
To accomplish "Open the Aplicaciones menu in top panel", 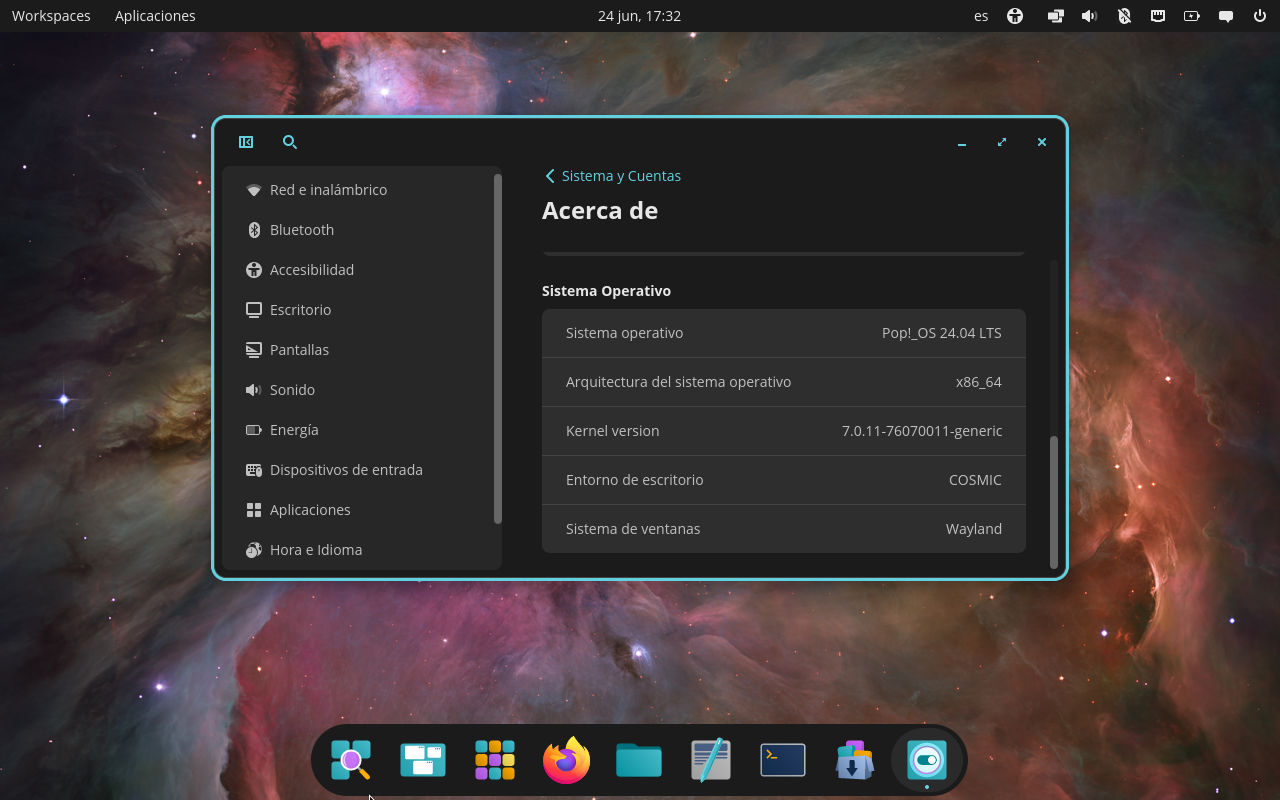I will click(x=155, y=16).
